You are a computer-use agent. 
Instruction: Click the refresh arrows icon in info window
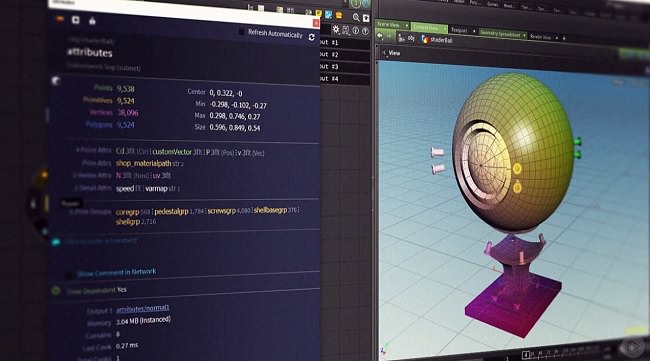pos(311,37)
